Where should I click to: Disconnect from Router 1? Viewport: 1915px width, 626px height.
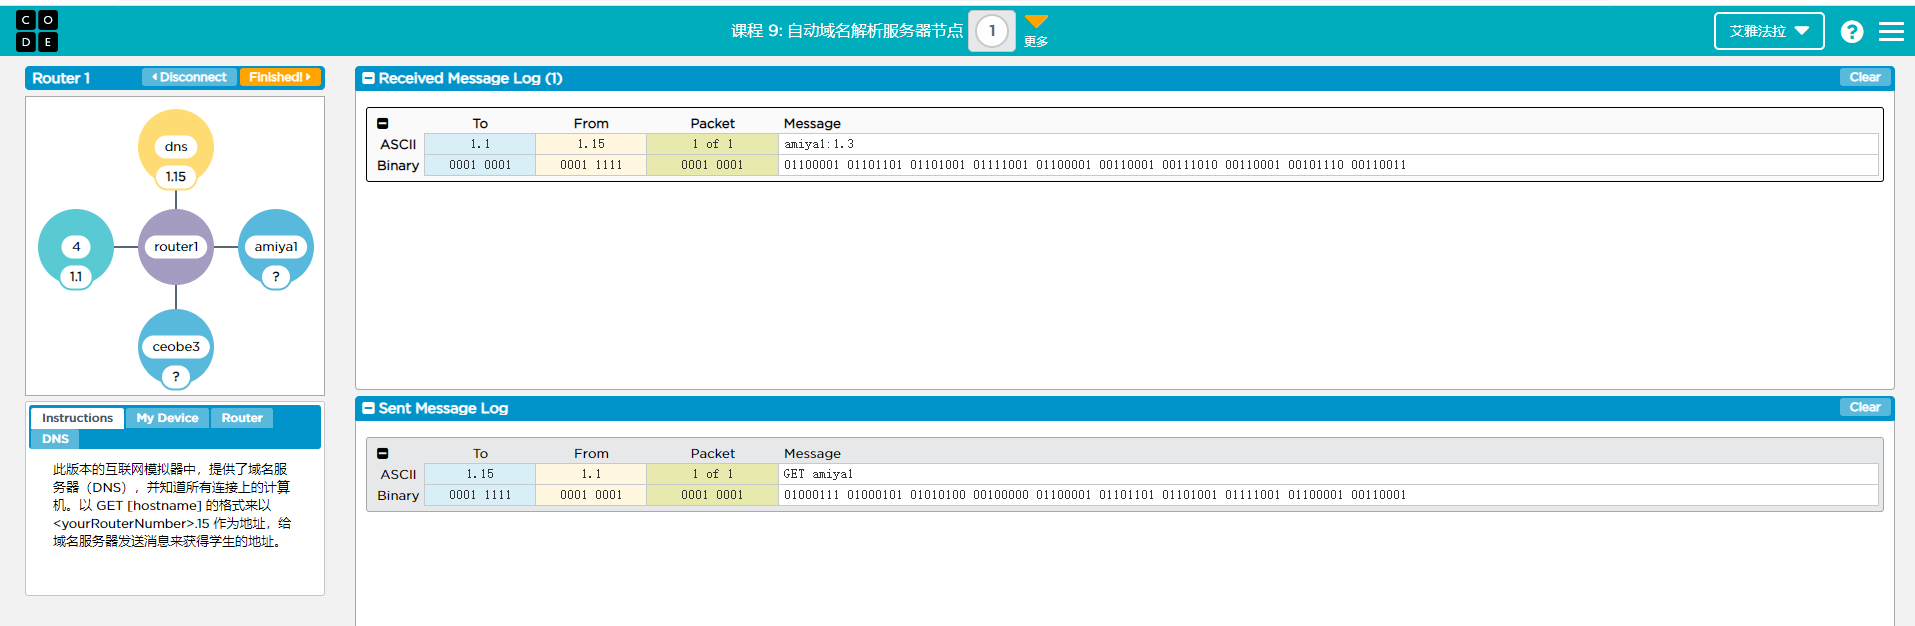point(189,77)
